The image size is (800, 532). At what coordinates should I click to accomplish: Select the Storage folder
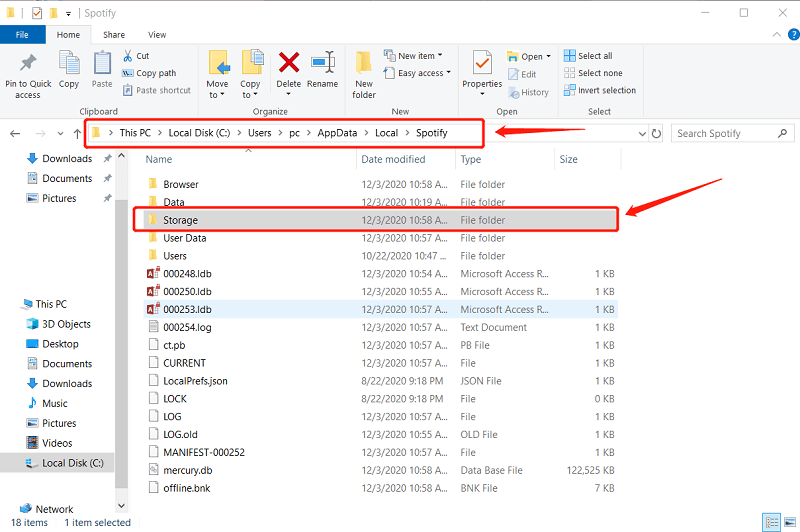(x=380, y=220)
